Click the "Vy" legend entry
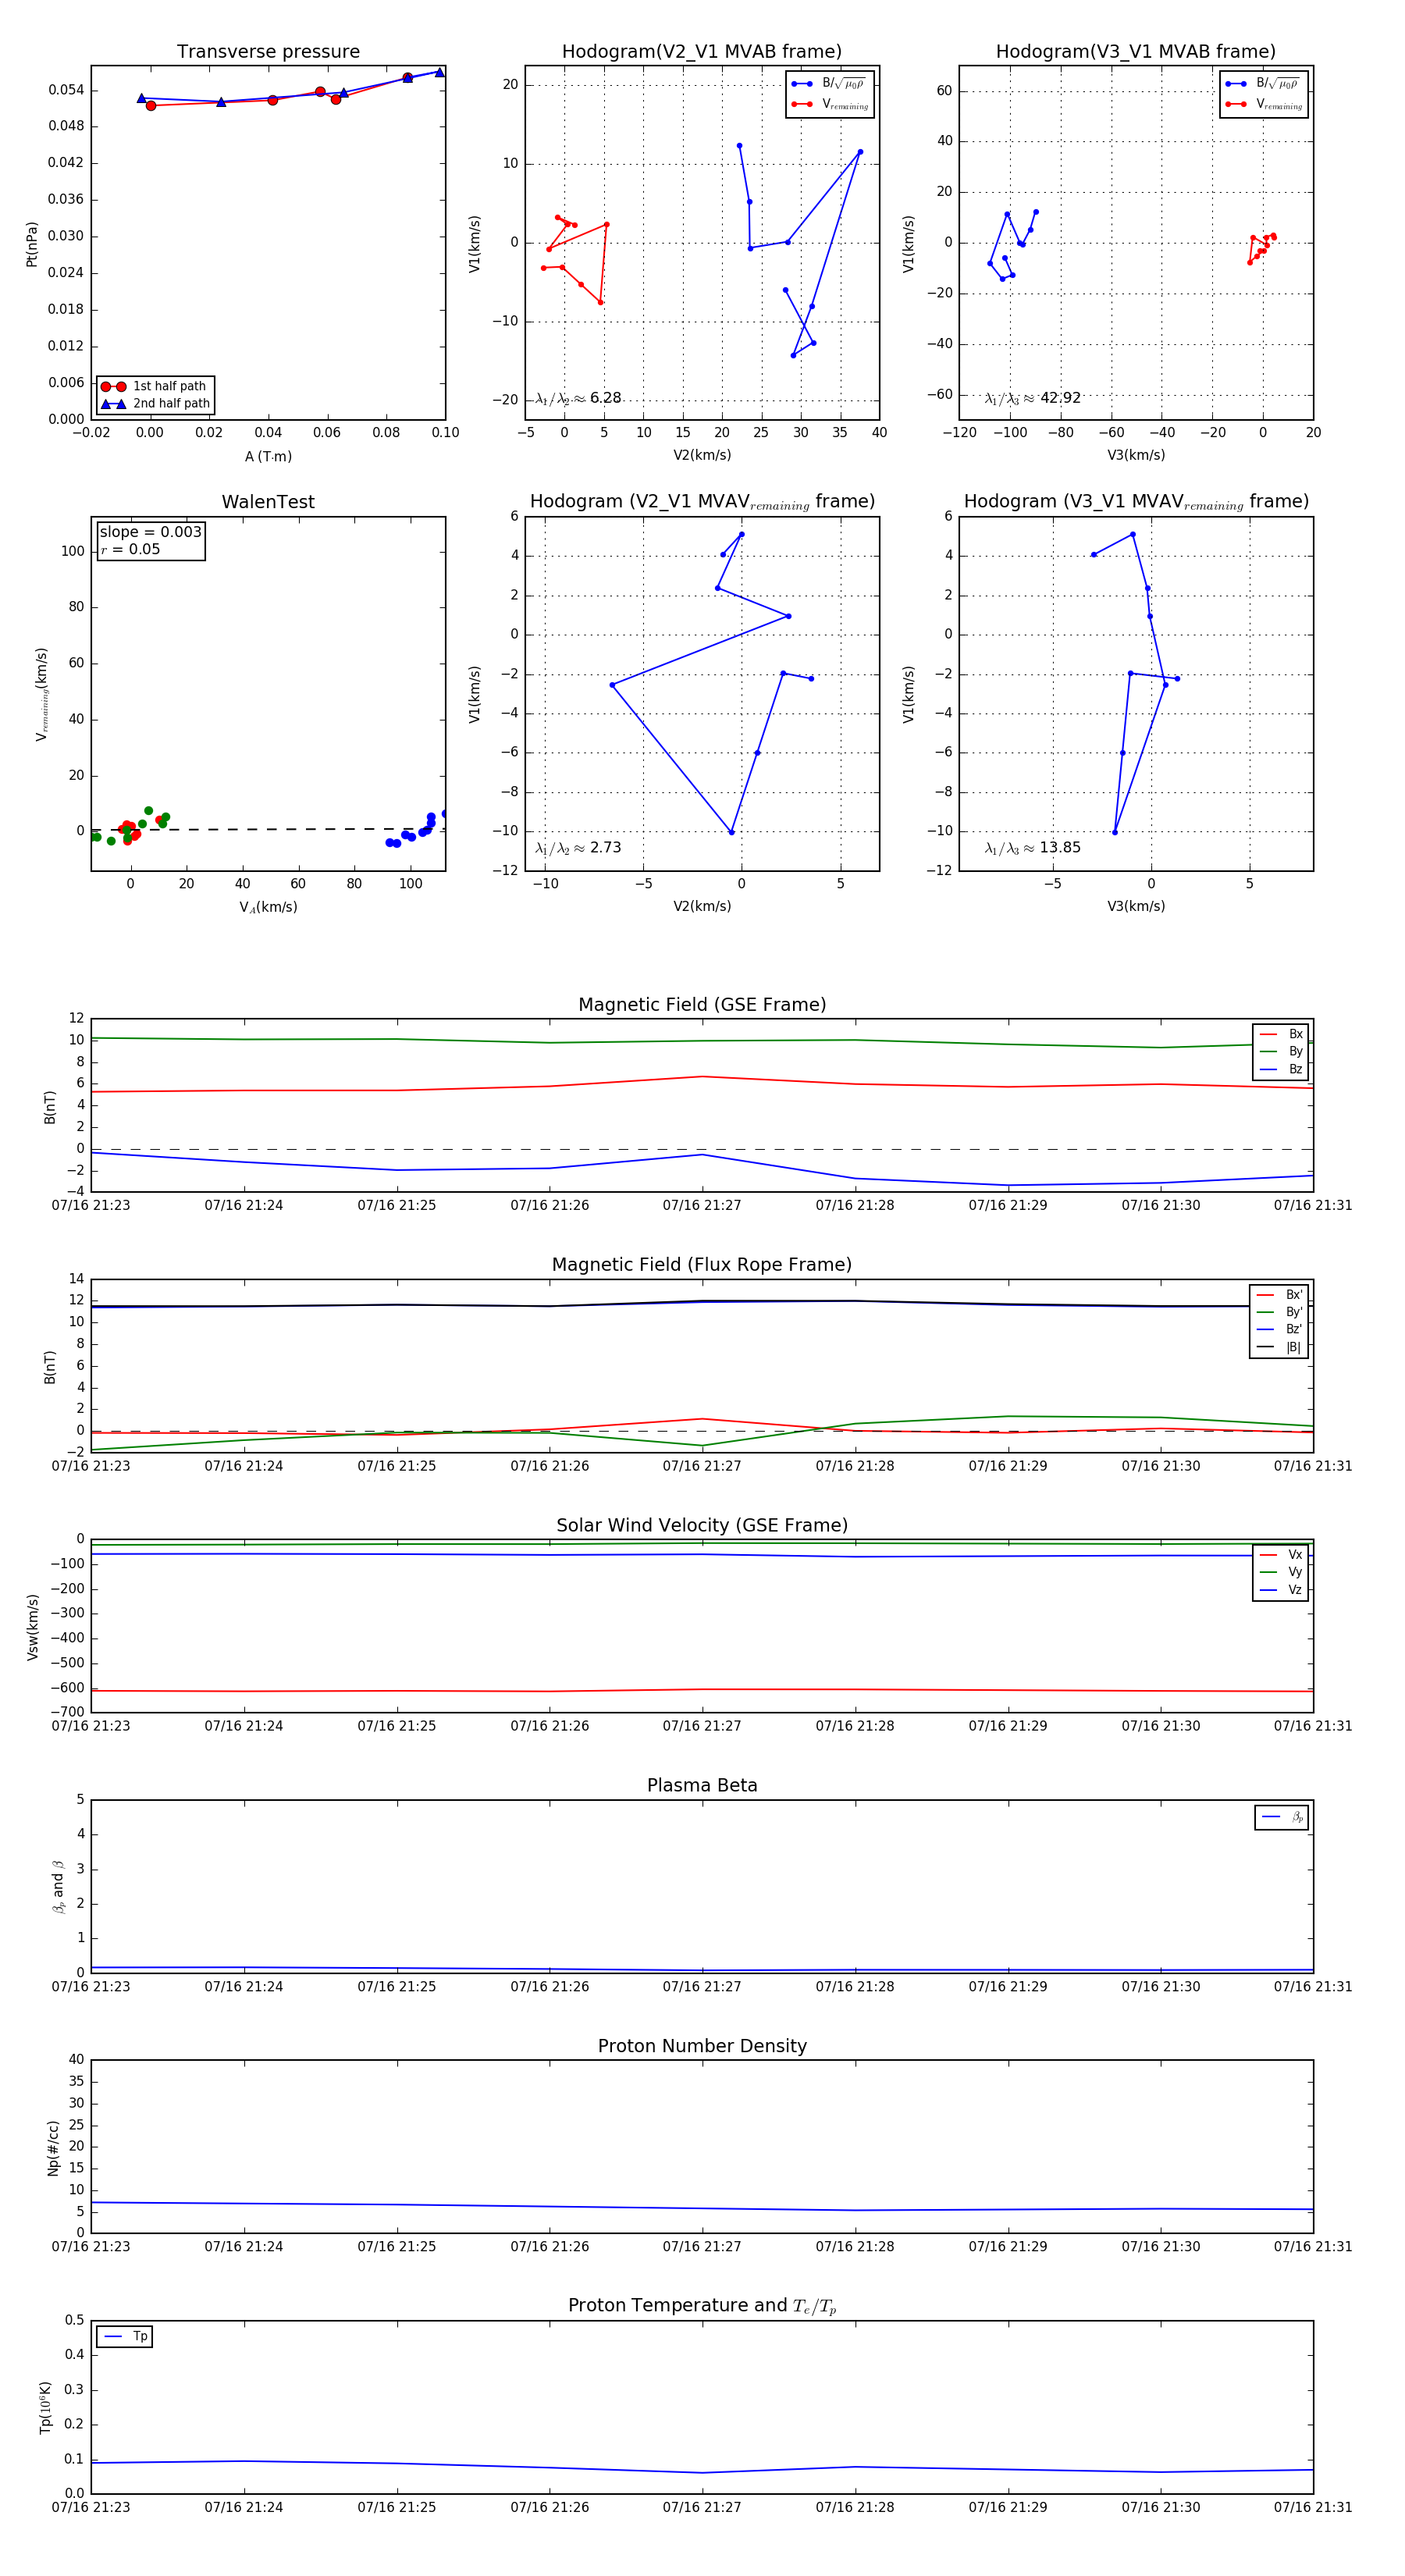This screenshot has height=2576, width=1405. point(1281,1572)
